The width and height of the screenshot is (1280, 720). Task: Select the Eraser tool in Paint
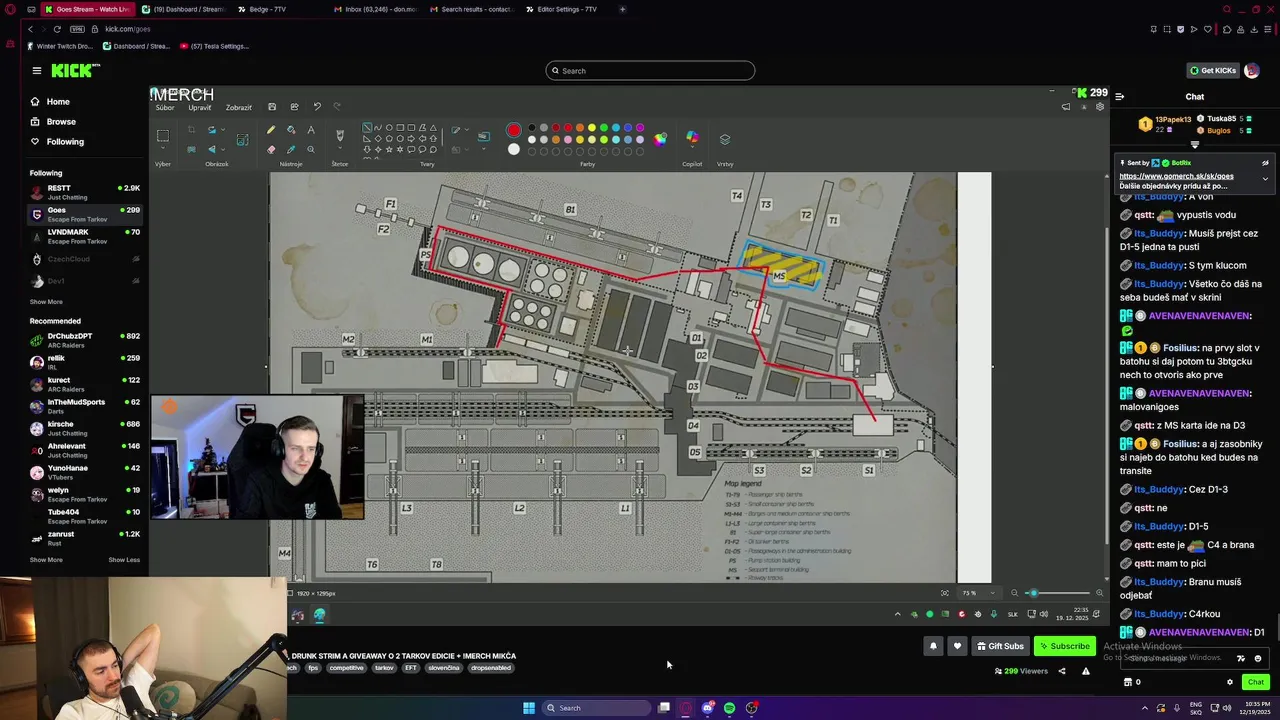[271, 149]
